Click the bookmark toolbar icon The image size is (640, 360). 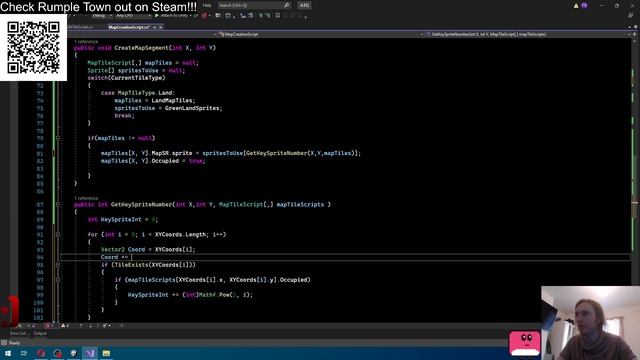[x=278, y=16]
